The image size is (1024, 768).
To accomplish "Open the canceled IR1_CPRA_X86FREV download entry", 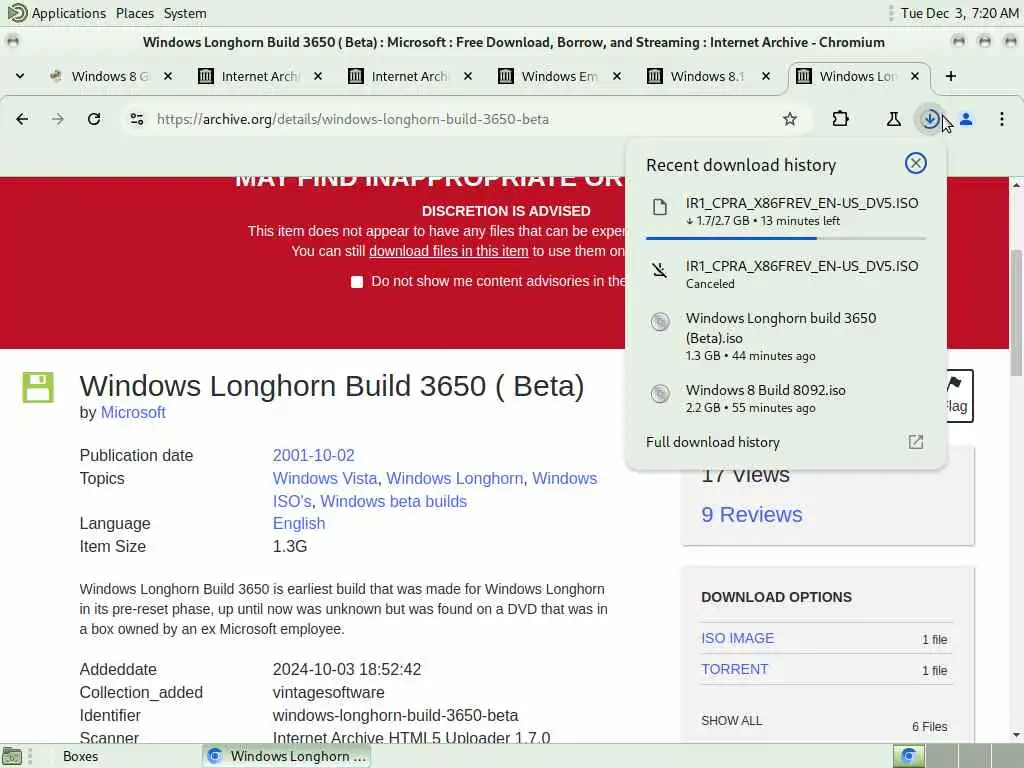I will point(786,274).
